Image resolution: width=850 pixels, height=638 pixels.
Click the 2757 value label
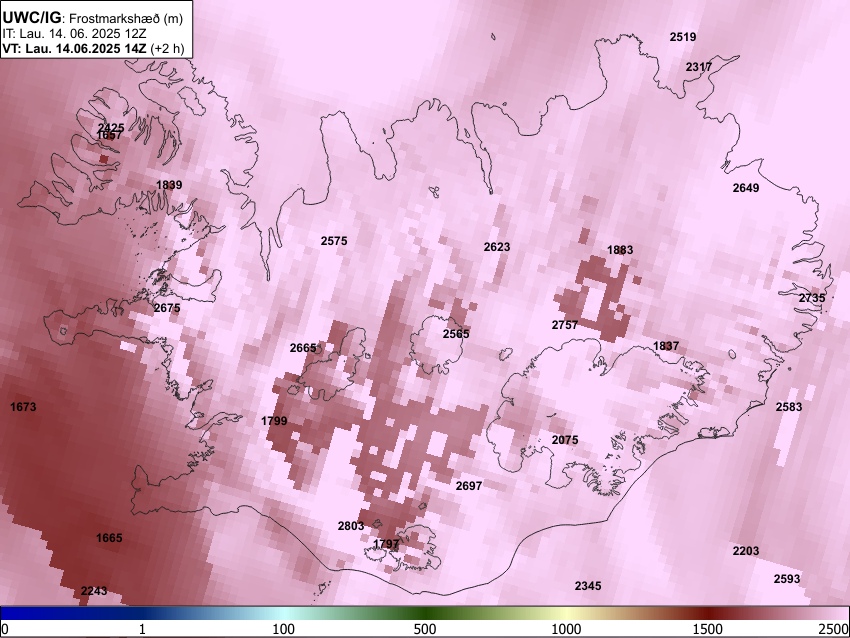pos(565,325)
